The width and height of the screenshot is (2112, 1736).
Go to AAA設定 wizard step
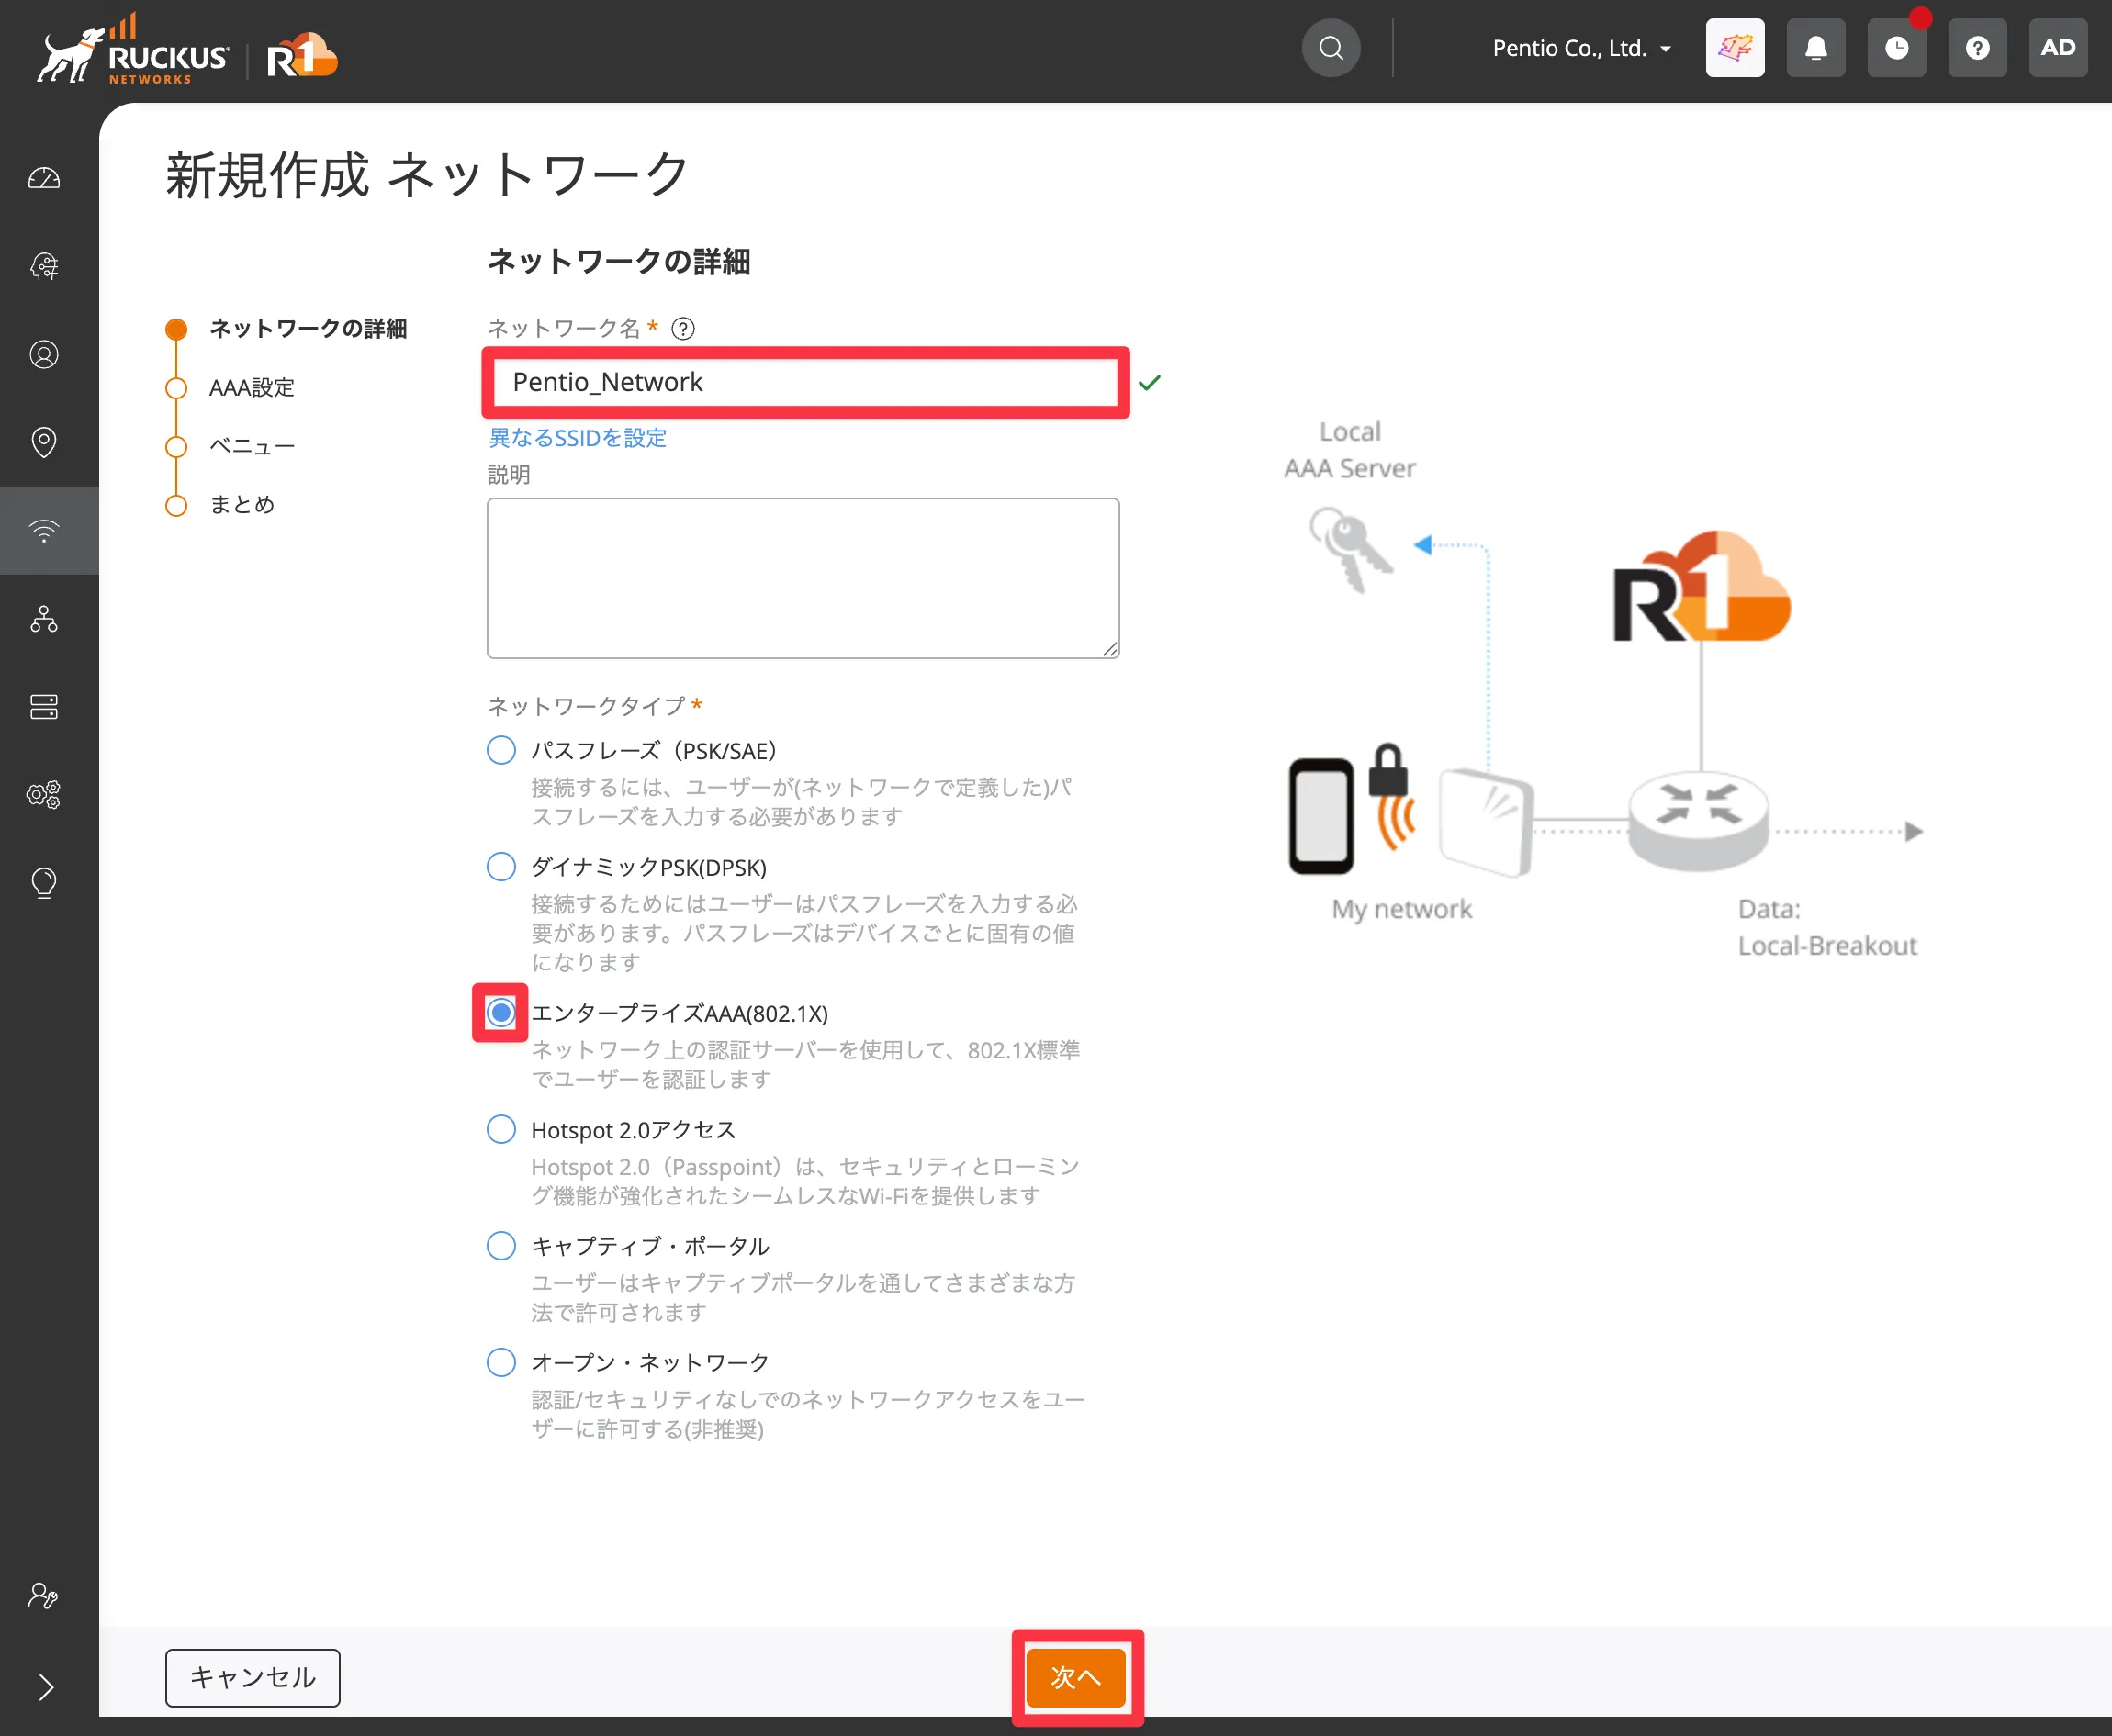(x=252, y=388)
